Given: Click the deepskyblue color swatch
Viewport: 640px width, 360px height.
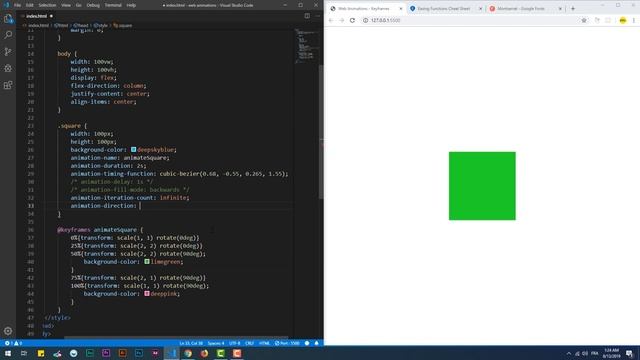Looking at the screenshot, I should coord(133,150).
